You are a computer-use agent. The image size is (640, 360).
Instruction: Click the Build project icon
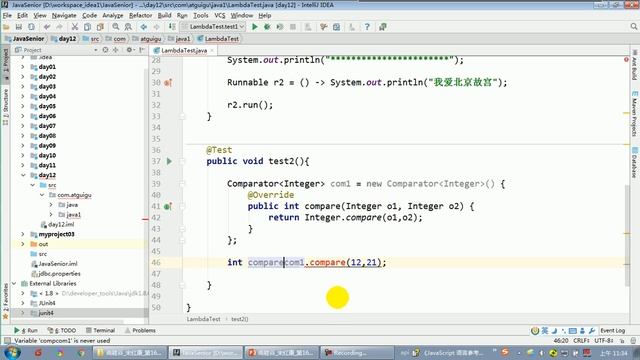pyautogui.click(x=172, y=27)
